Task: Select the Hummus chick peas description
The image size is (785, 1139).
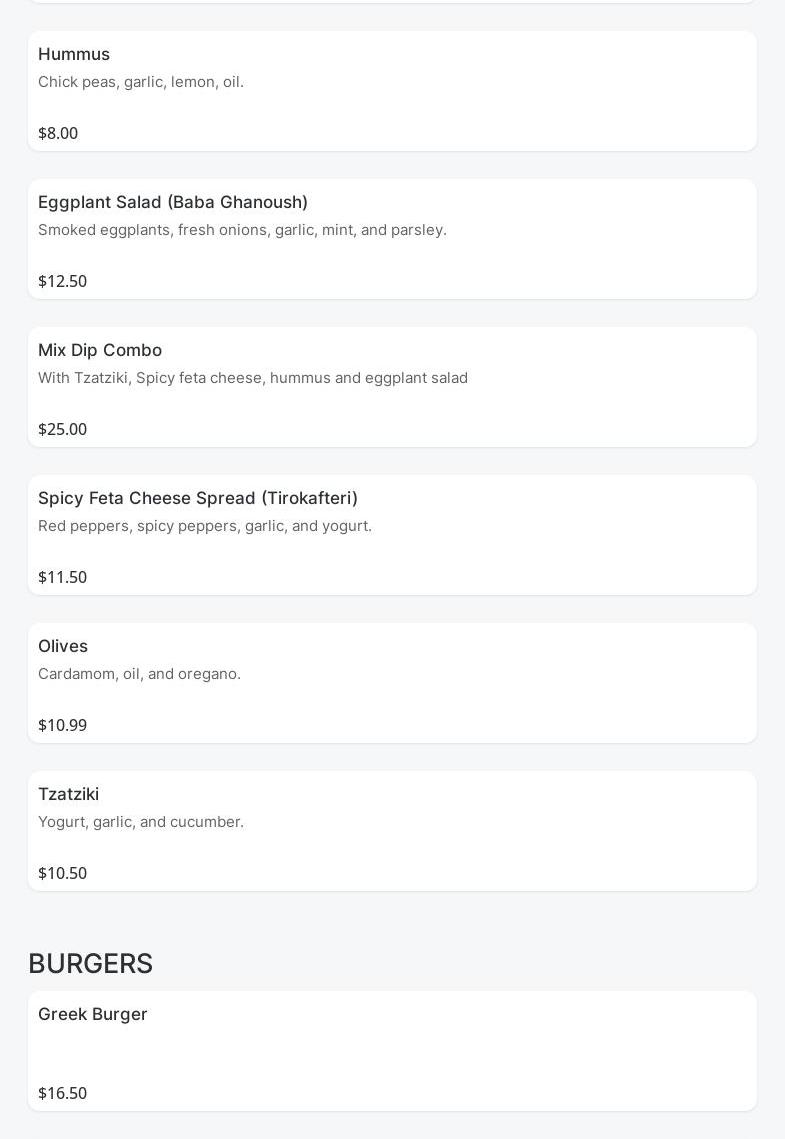Action: pyautogui.click(x=141, y=82)
